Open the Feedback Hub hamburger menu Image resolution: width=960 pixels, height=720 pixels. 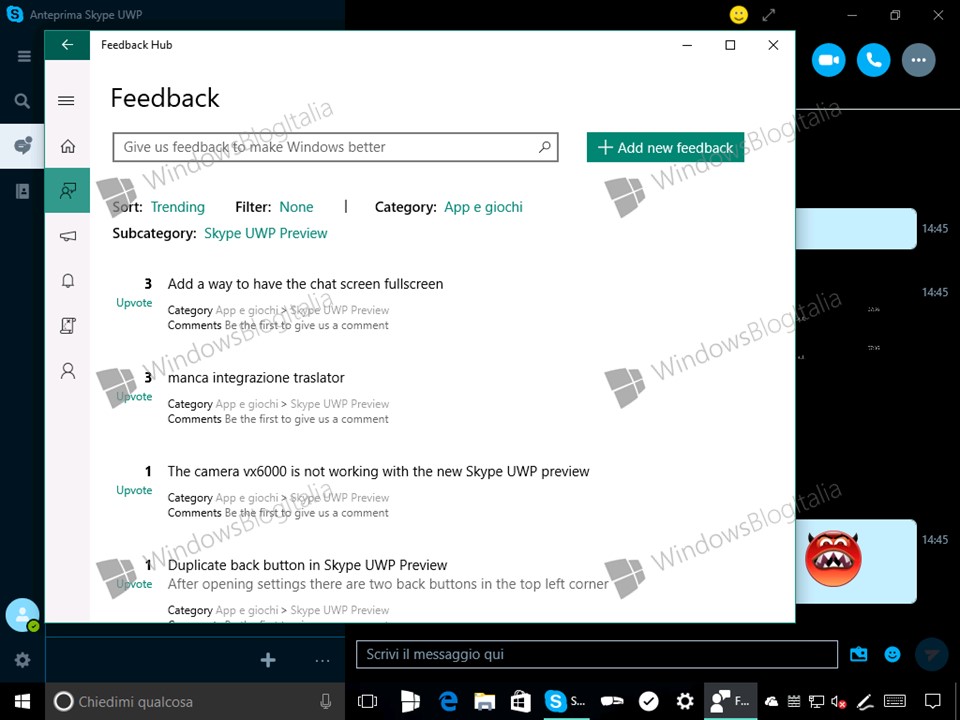tap(67, 101)
